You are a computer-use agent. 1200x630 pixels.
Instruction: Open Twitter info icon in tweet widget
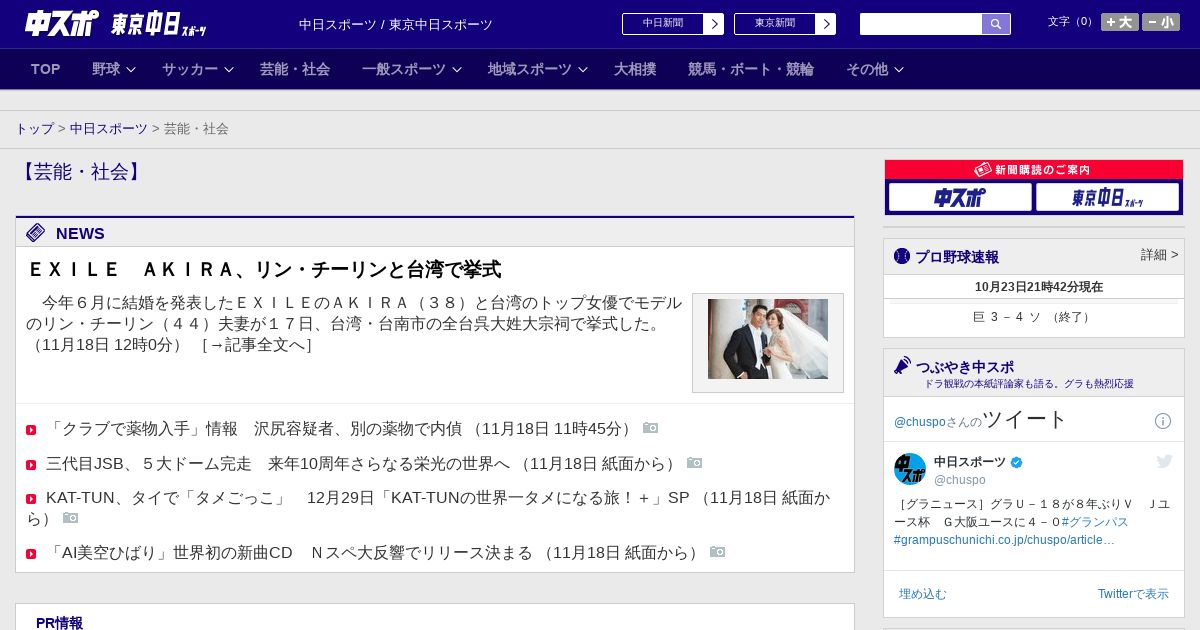click(x=1163, y=421)
